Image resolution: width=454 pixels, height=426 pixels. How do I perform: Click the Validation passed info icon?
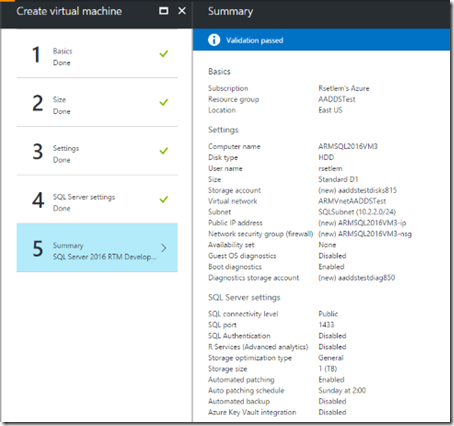(x=214, y=40)
